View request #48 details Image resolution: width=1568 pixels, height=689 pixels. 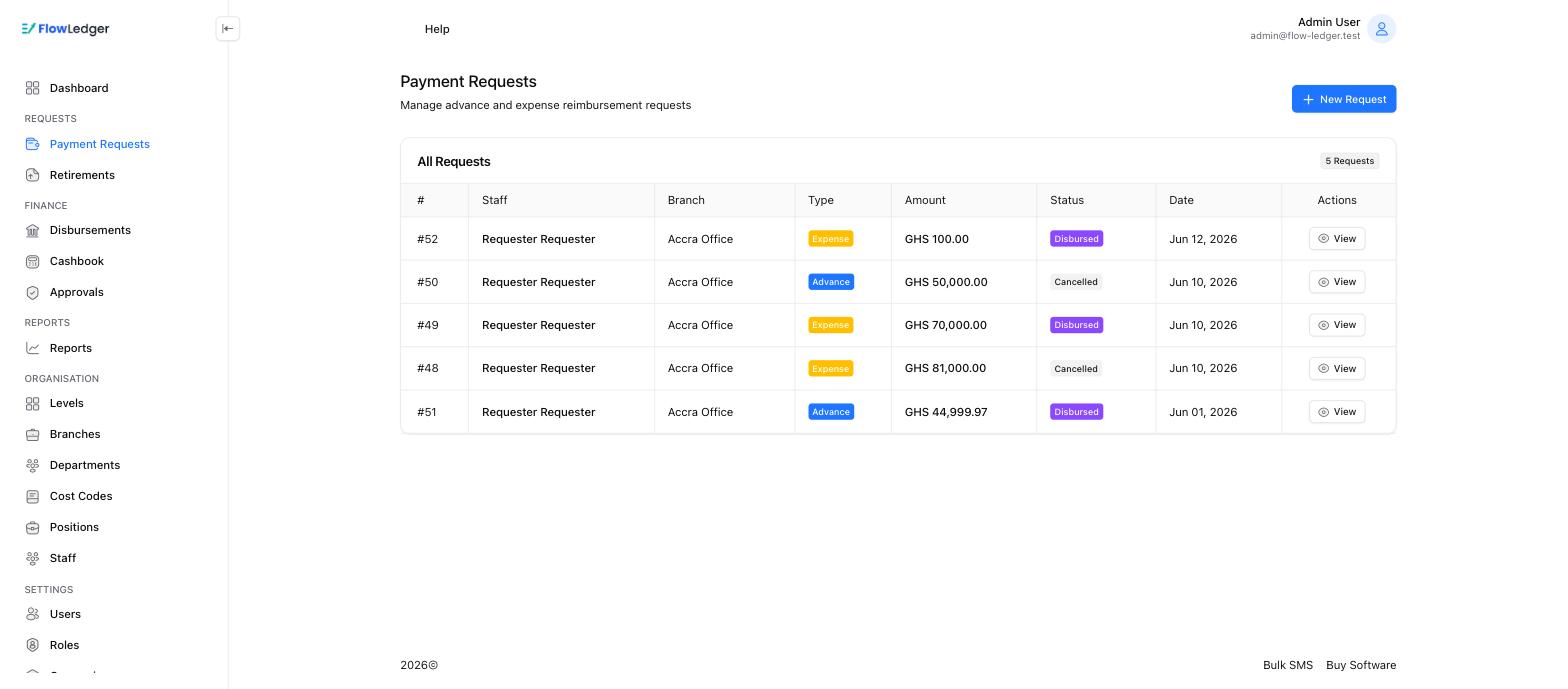1337,369
